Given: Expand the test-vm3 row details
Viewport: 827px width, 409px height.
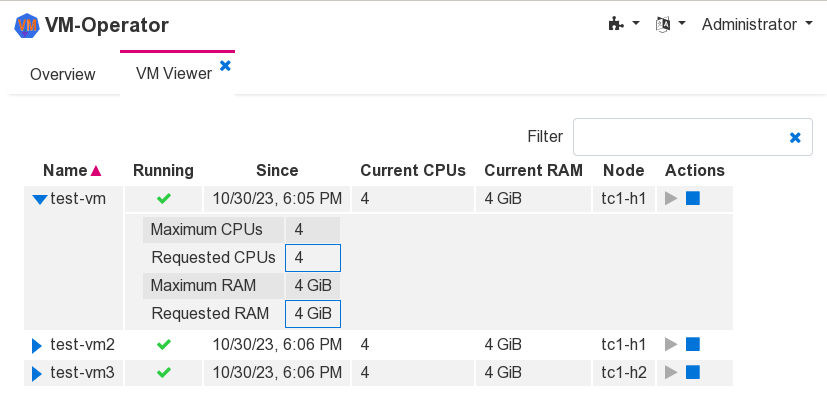Looking at the screenshot, I should (x=37, y=374).
